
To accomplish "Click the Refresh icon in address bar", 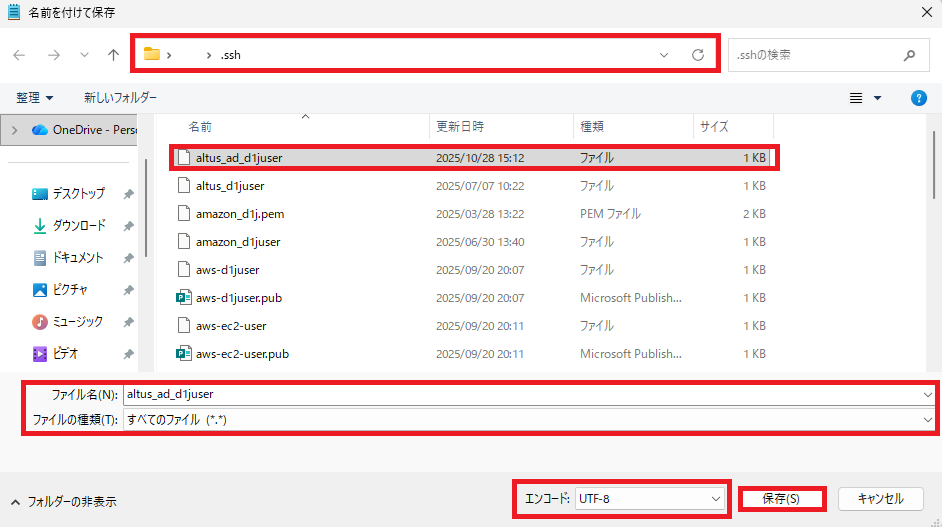I will click(x=698, y=55).
